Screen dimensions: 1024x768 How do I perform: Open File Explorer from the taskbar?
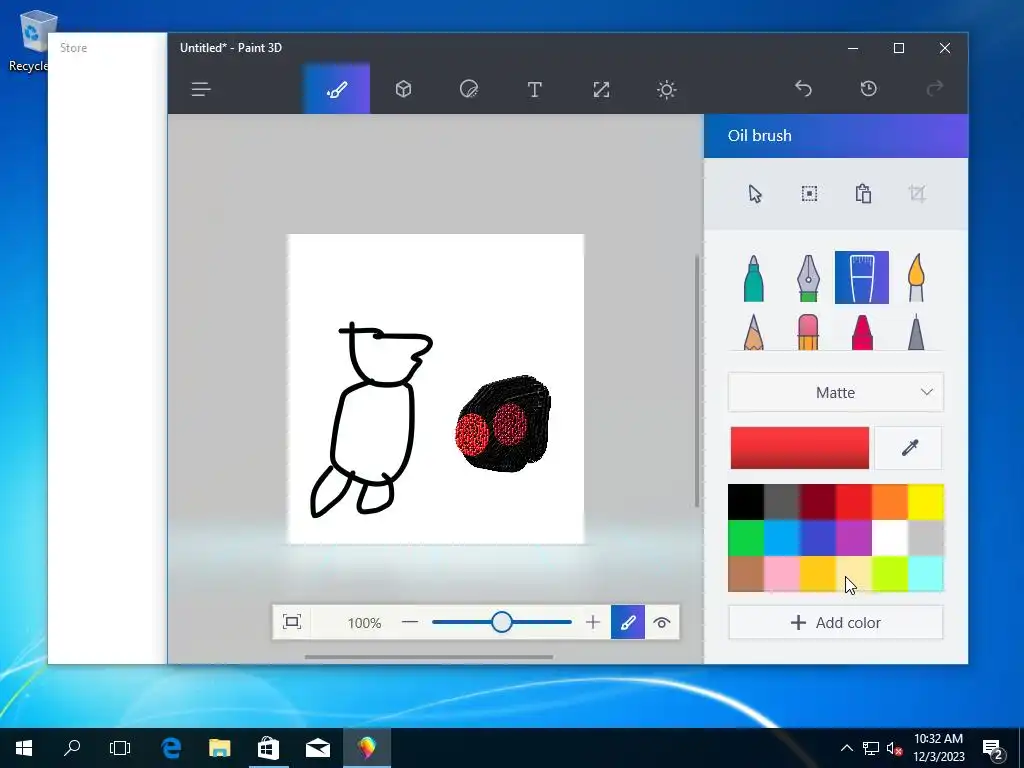point(219,748)
